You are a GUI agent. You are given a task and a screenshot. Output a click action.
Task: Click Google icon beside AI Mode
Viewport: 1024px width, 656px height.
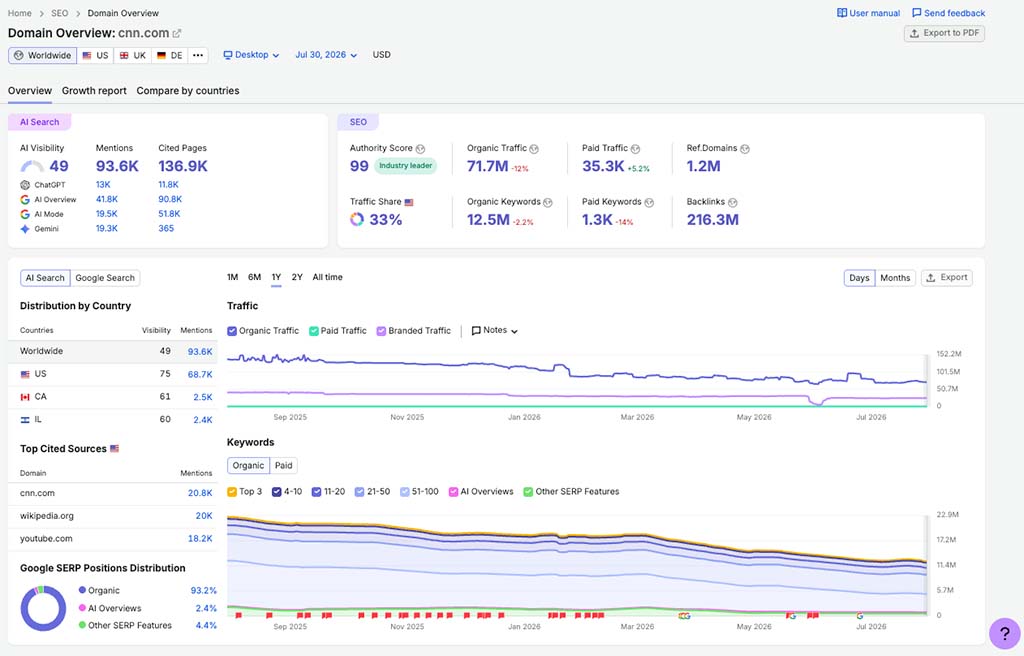pos(25,214)
